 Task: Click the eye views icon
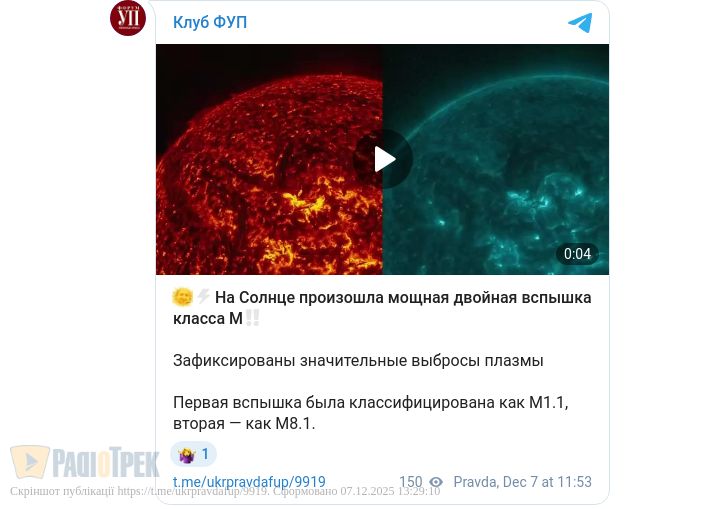tap(436, 482)
